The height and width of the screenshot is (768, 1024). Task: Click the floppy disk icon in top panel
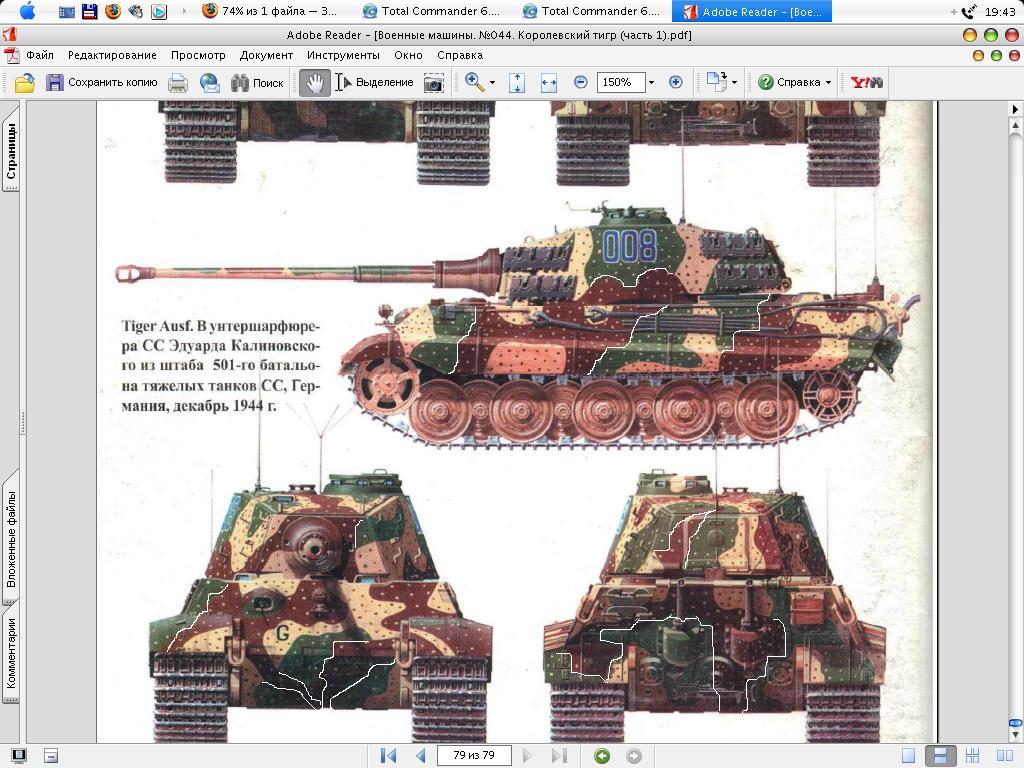(x=89, y=10)
